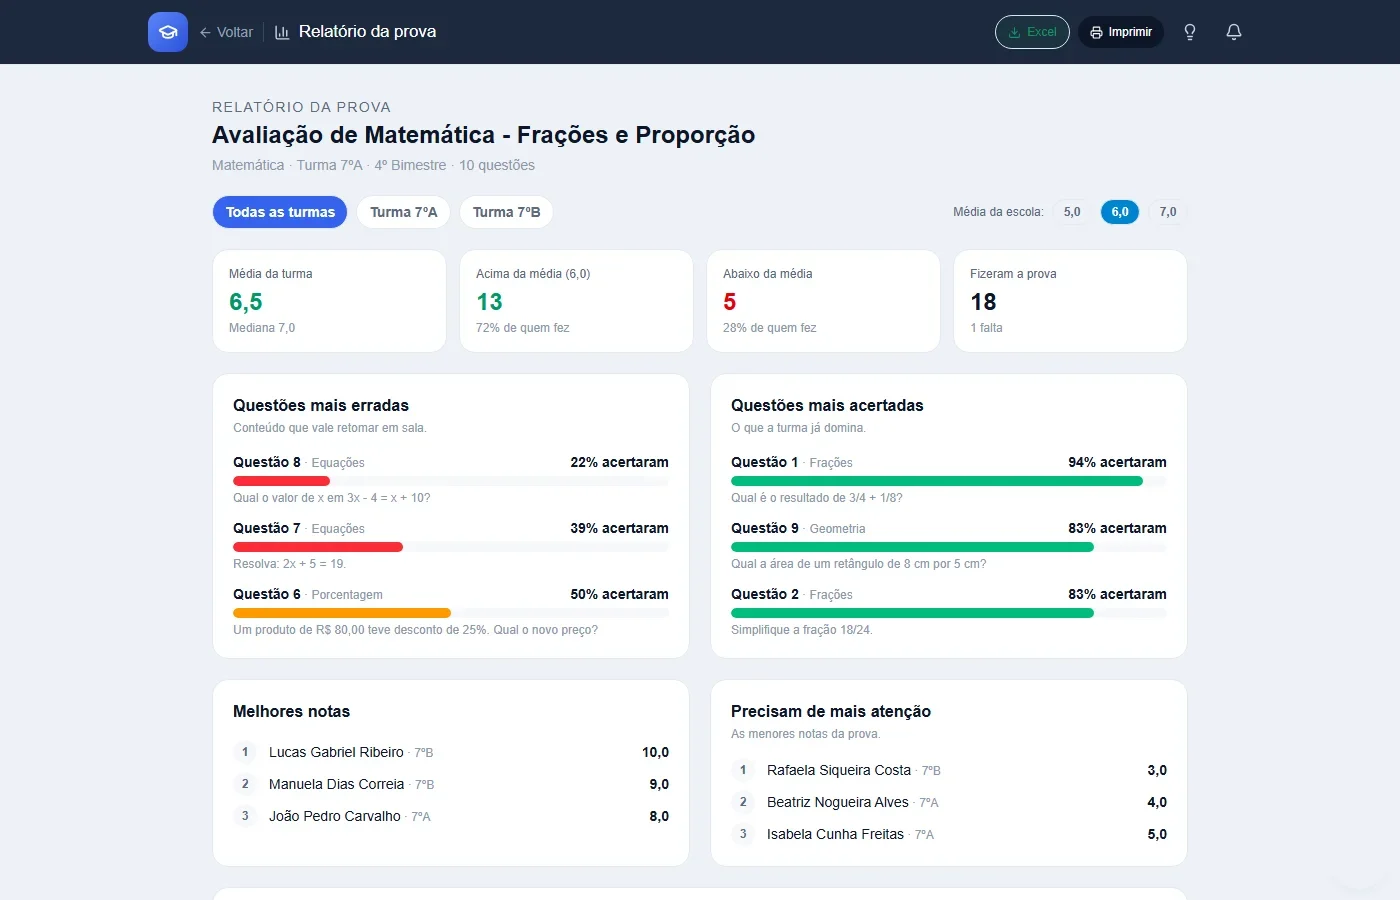Select student Manuela Dias Correia
1400x900 pixels.
[x=336, y=784]
